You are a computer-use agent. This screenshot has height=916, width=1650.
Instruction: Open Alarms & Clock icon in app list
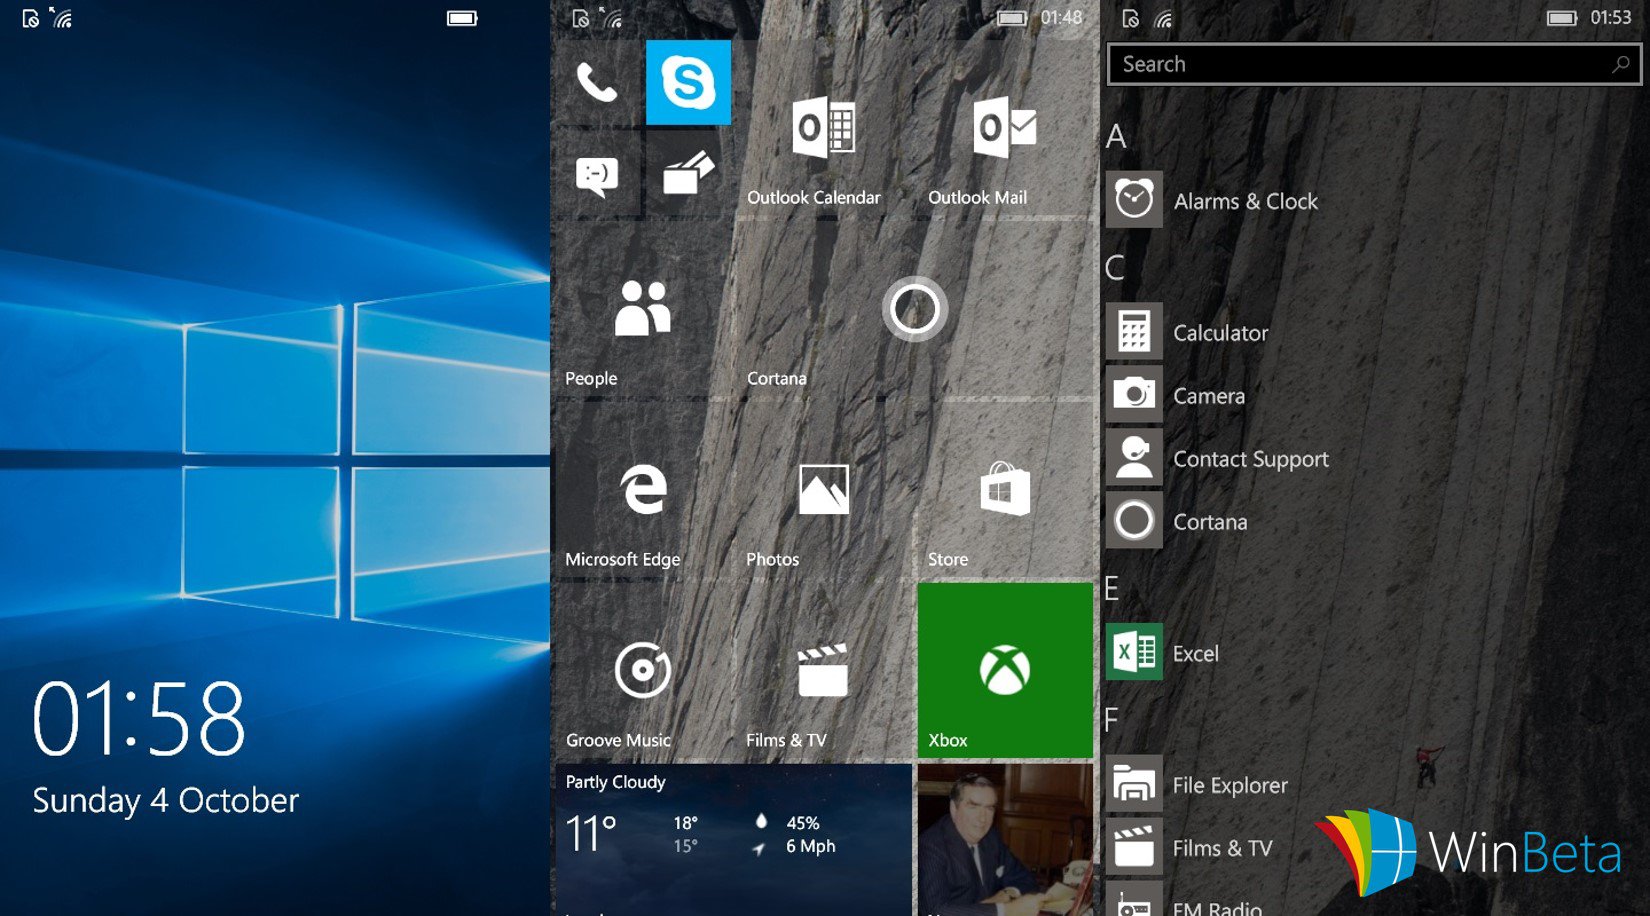[x=1134, y=200]
